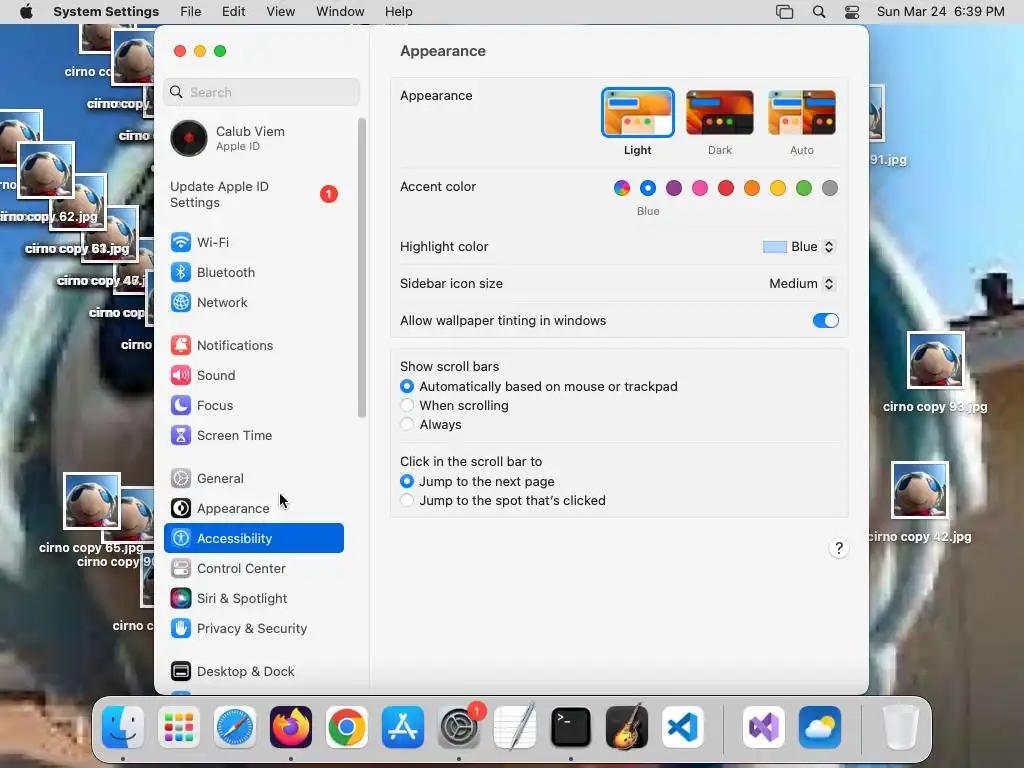Screen dimensions: 1024x768
Task: Pick the yellow accent color
Action: pos(778,188)
